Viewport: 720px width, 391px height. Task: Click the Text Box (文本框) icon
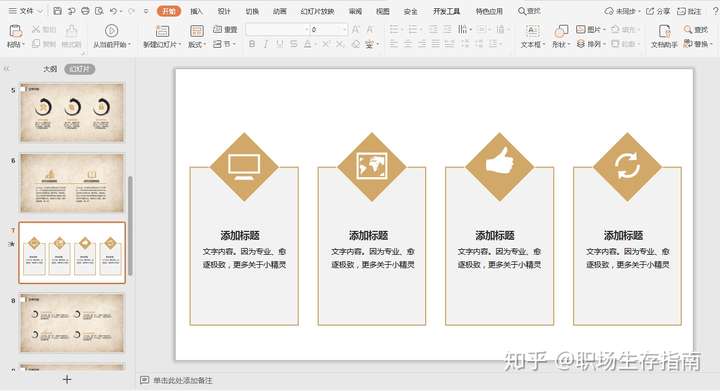click(x=532, y=31)
